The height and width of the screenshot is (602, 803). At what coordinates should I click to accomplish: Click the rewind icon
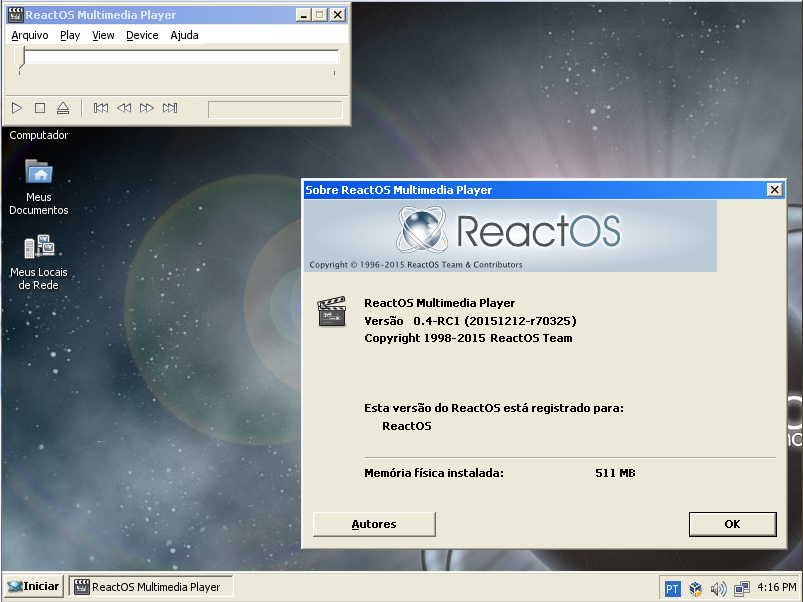pyautogui.click(x=125, y=108)
